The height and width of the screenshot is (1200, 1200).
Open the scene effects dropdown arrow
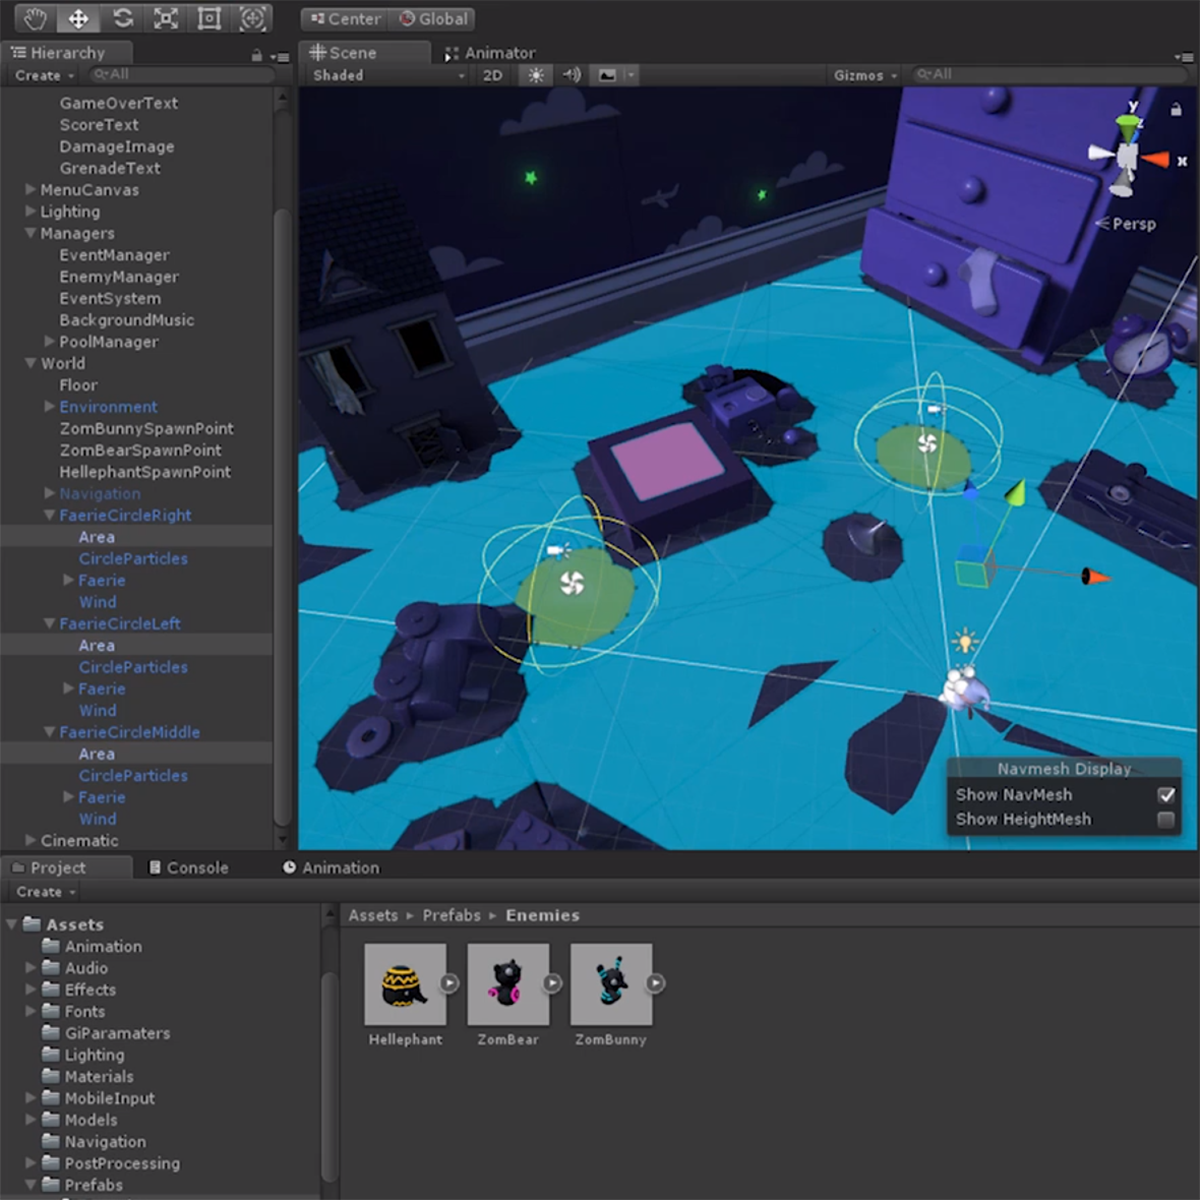click(x=630, y=75)
